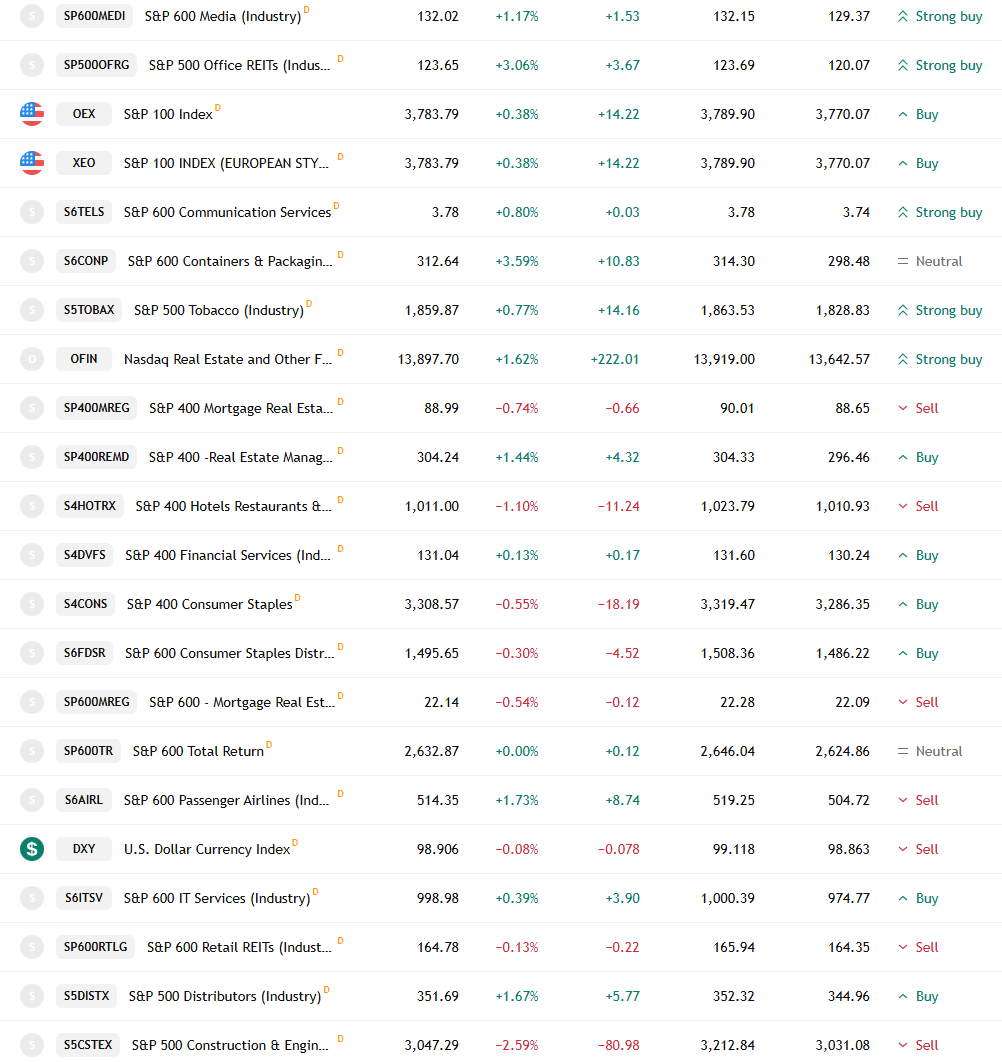Open S&P 400 Hotels Restaurants link
Screen dimensions: 1002x1062
coord(234,506)
